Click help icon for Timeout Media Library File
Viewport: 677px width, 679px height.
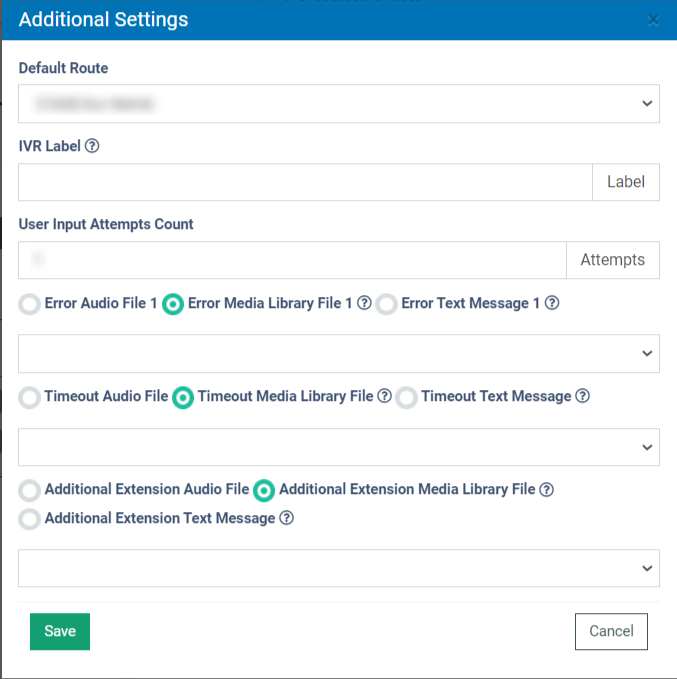[384, 397]
